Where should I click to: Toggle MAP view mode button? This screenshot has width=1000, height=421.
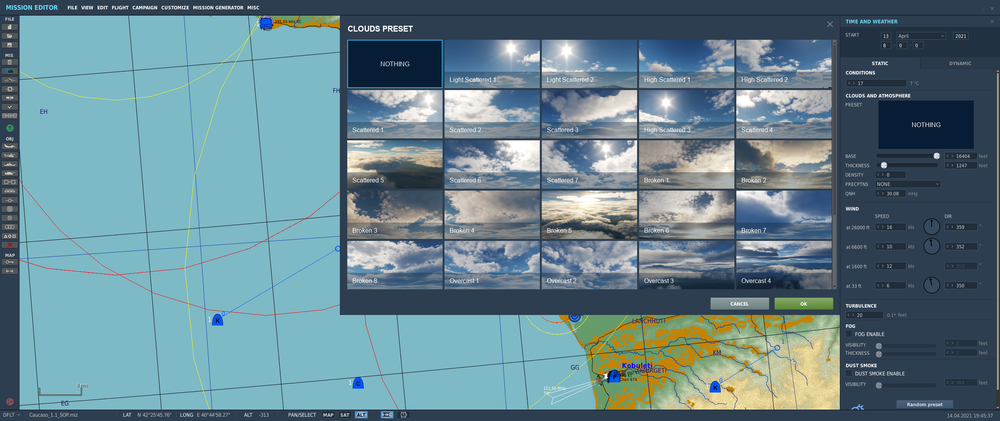click(328, 415)
